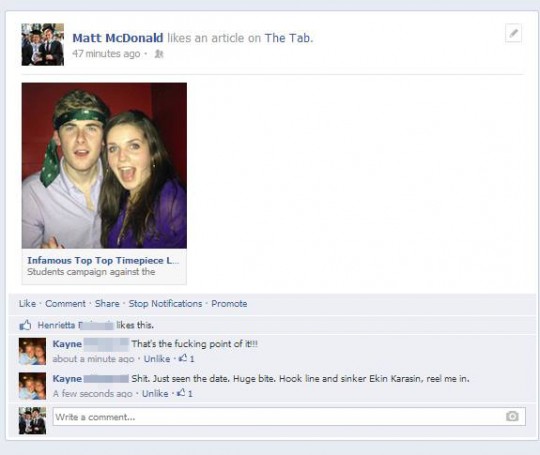
Task: Promote this post
Action: point(229,304)
